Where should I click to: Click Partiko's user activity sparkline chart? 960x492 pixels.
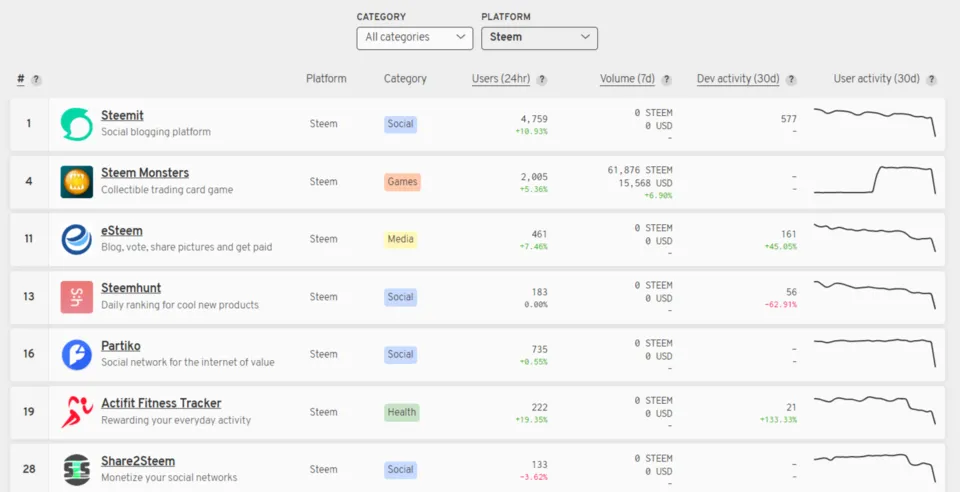pos(875,352)
